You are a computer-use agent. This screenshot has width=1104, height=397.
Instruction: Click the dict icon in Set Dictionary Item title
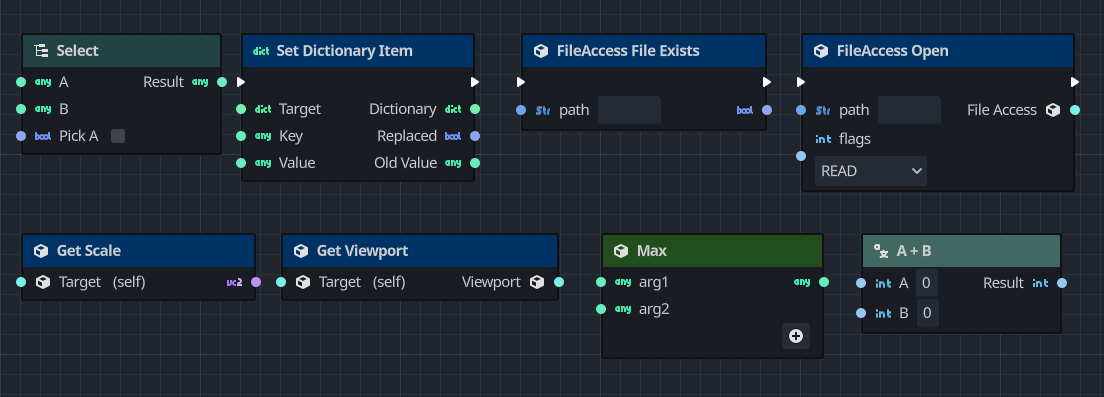pos(261,51)
